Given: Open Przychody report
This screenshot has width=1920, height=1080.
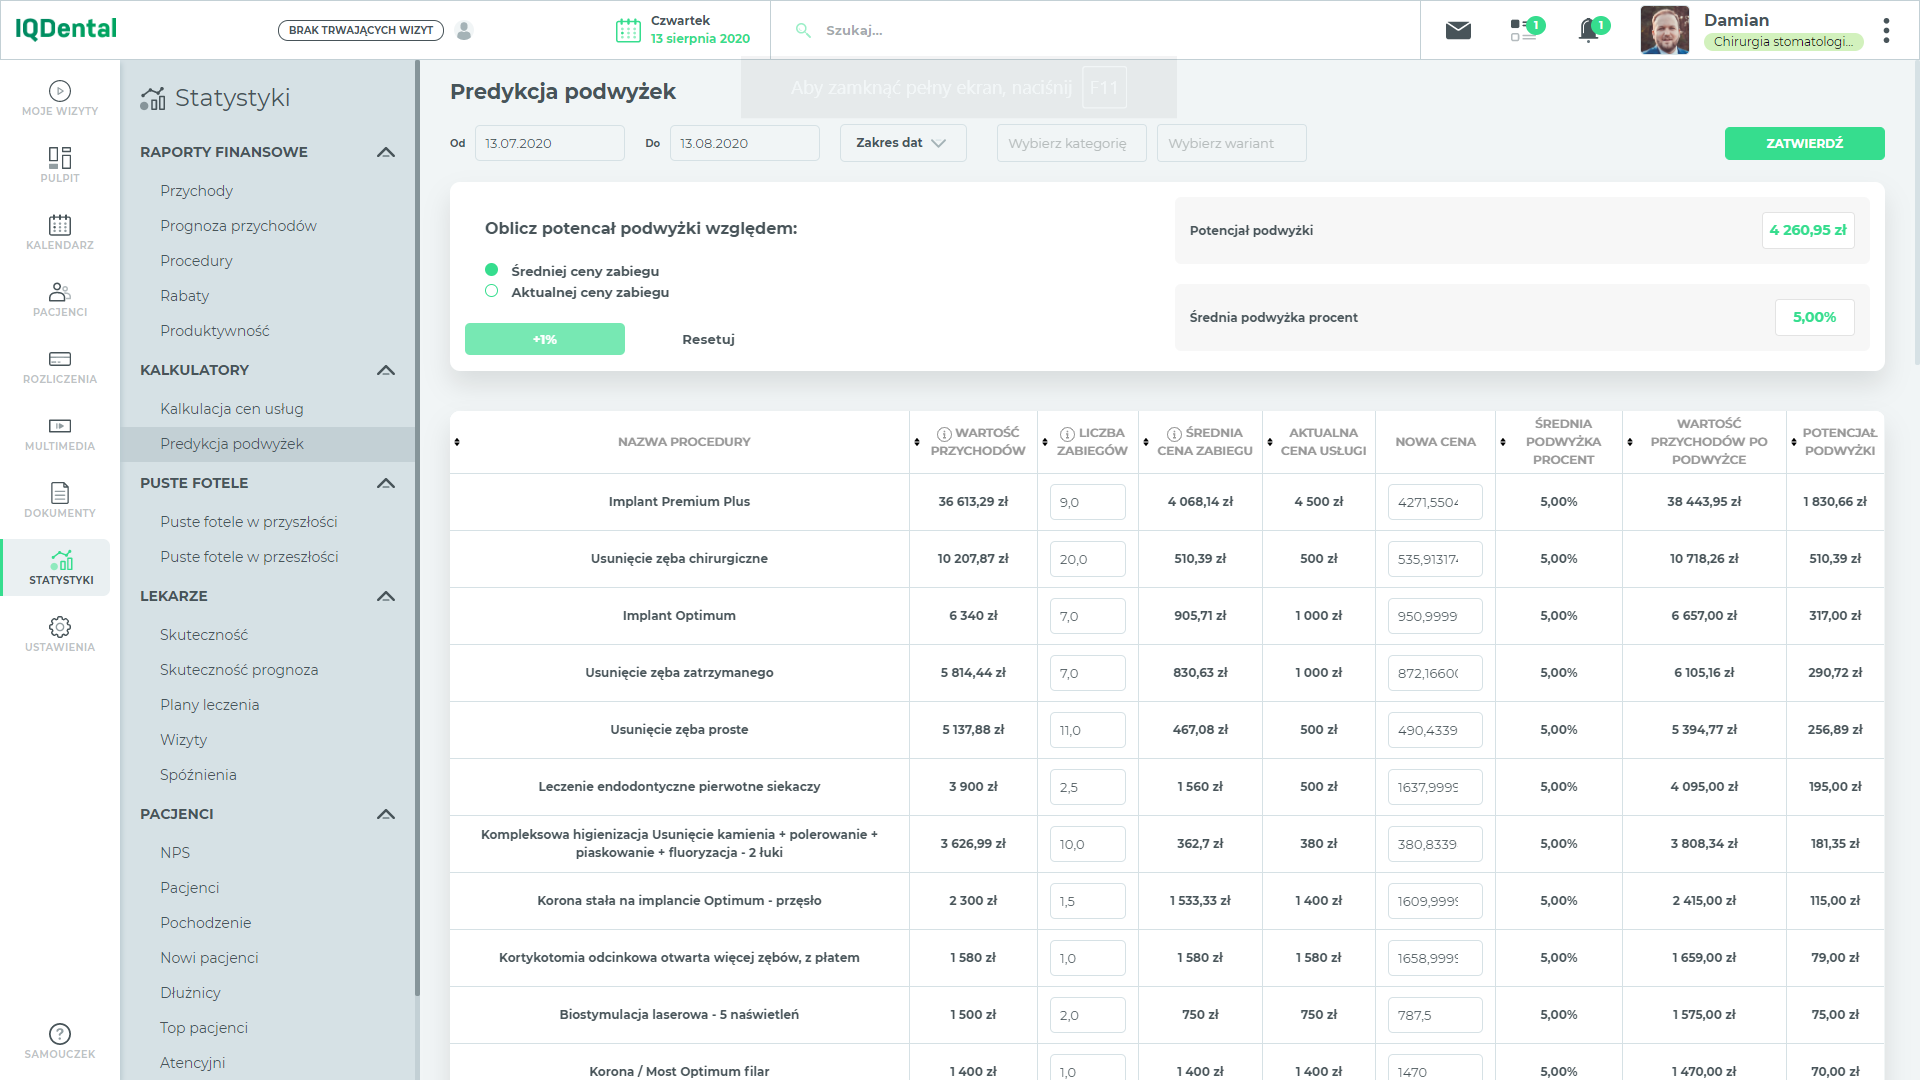Looking at the screenshot, I should tap(196, 191).
